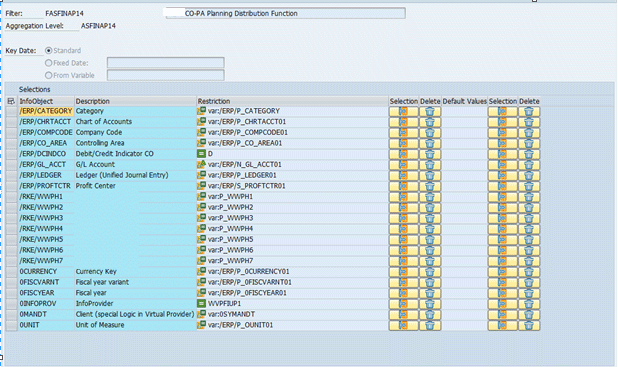Delete default values of 0FISCVARNT row
The width and height of the screenshot is (618, 367).
pyautogui.click(x=529, y=282)
